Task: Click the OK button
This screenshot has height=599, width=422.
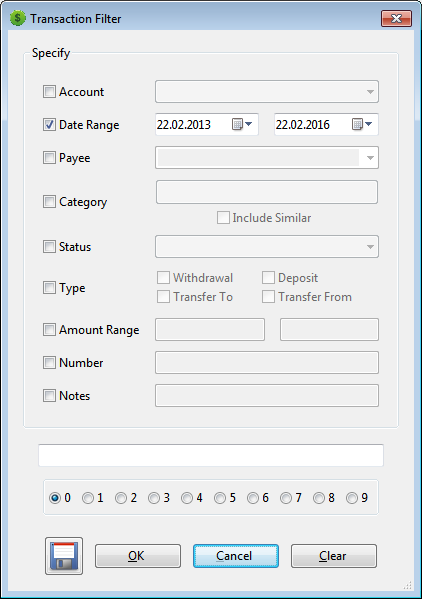Action: pos(138,556)
